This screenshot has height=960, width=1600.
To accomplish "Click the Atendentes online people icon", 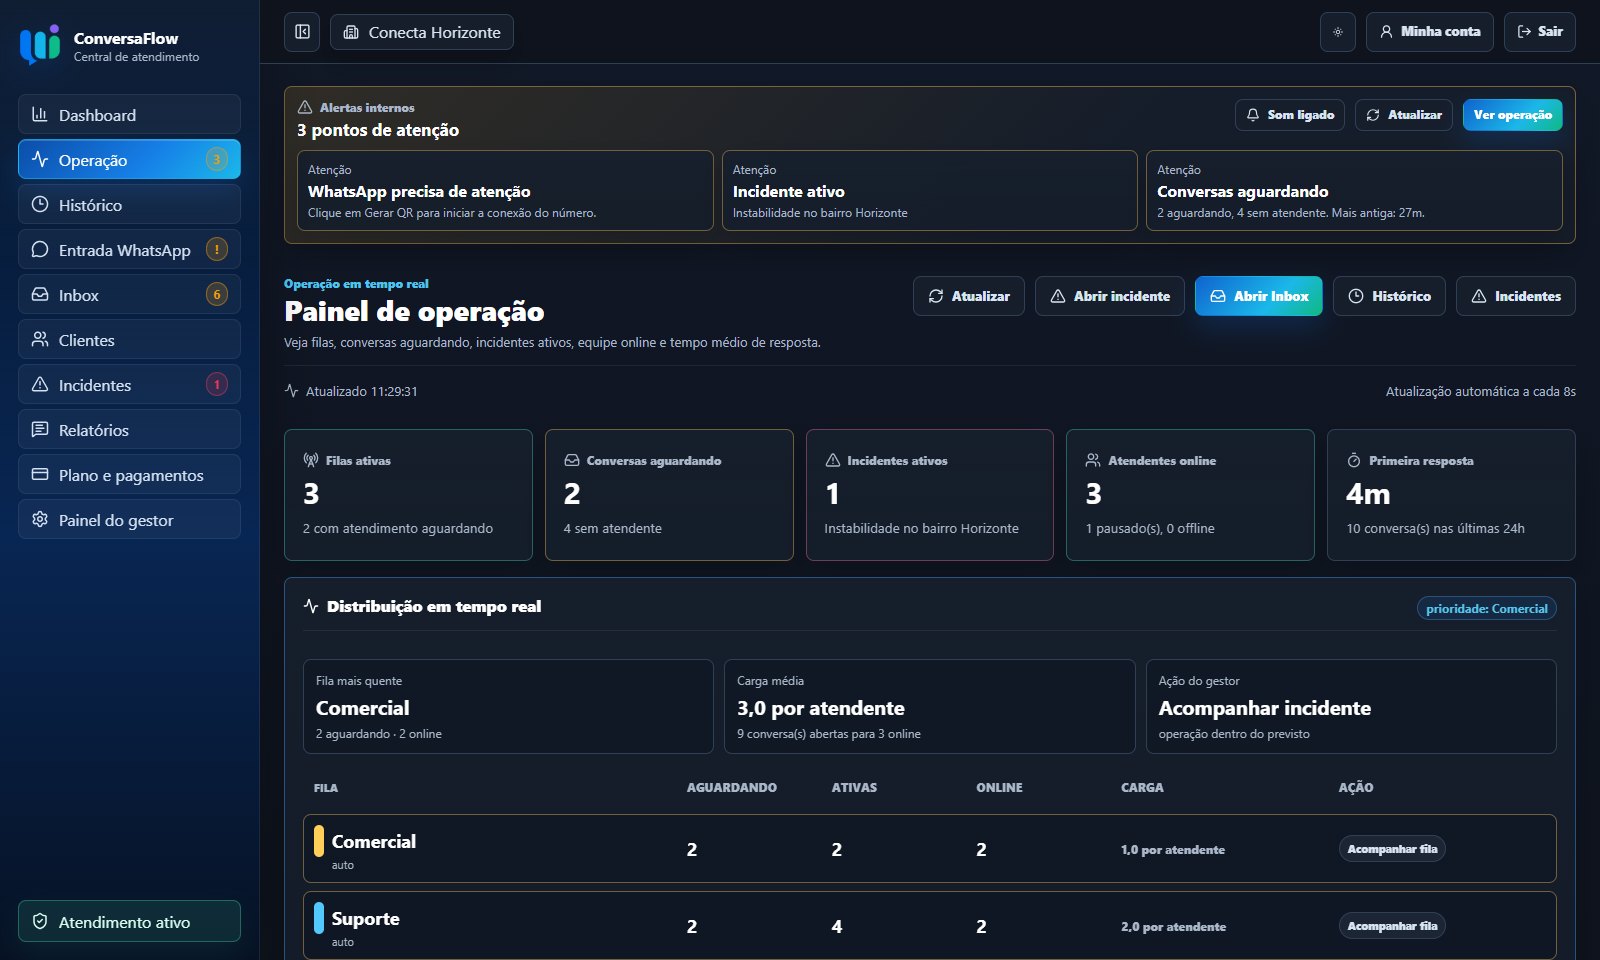I will click(1093, 460).
